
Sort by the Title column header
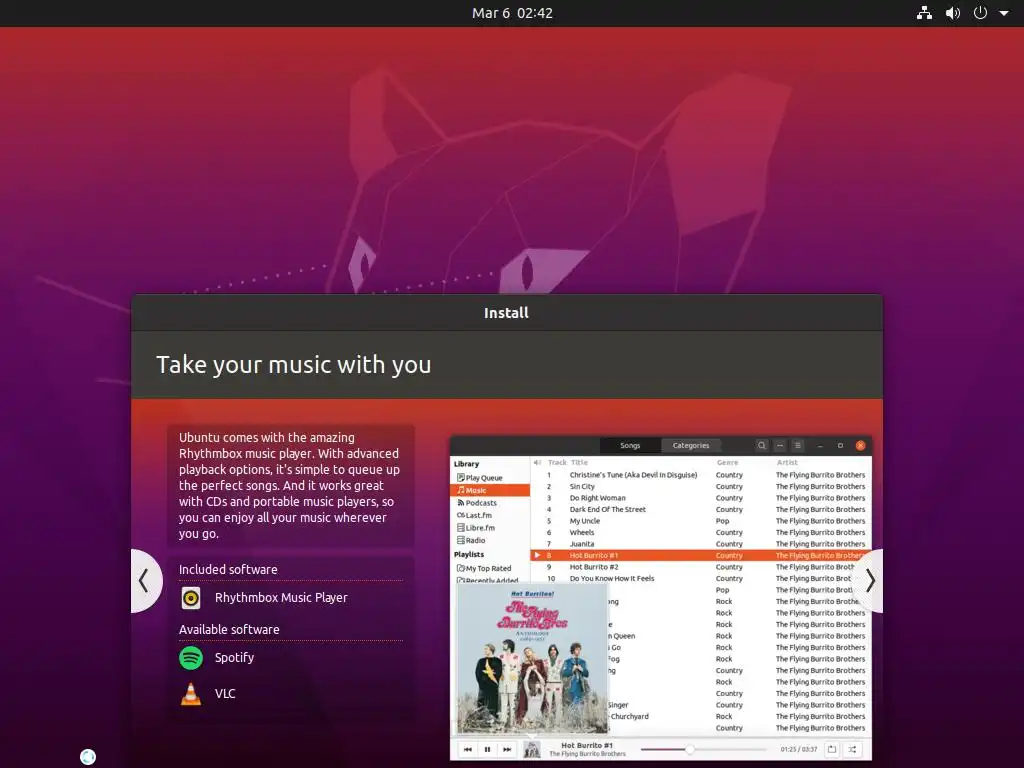pos(579,462)
